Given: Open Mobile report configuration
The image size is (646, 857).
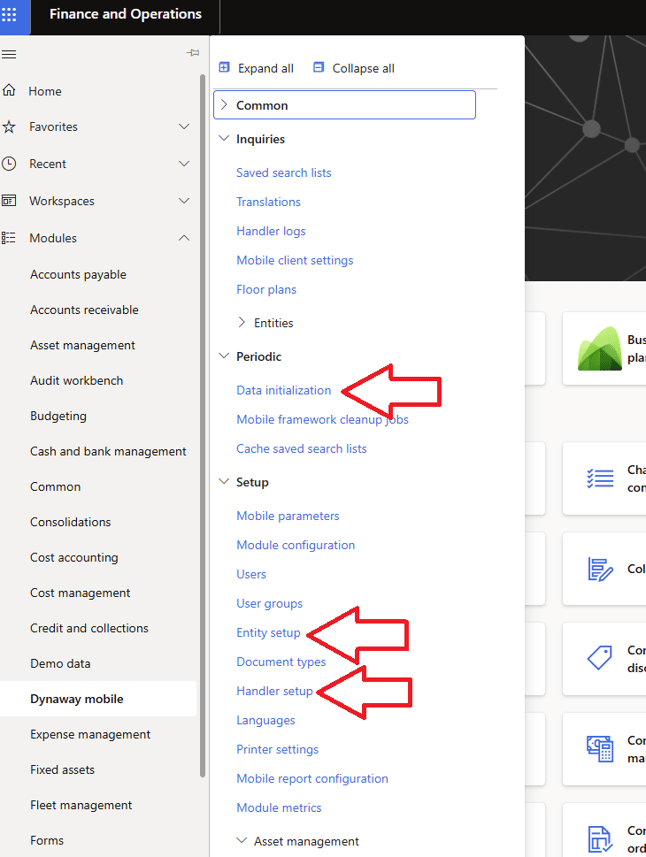Looking at the screenshot, I should pyautogui.click(x=312, y=779).
